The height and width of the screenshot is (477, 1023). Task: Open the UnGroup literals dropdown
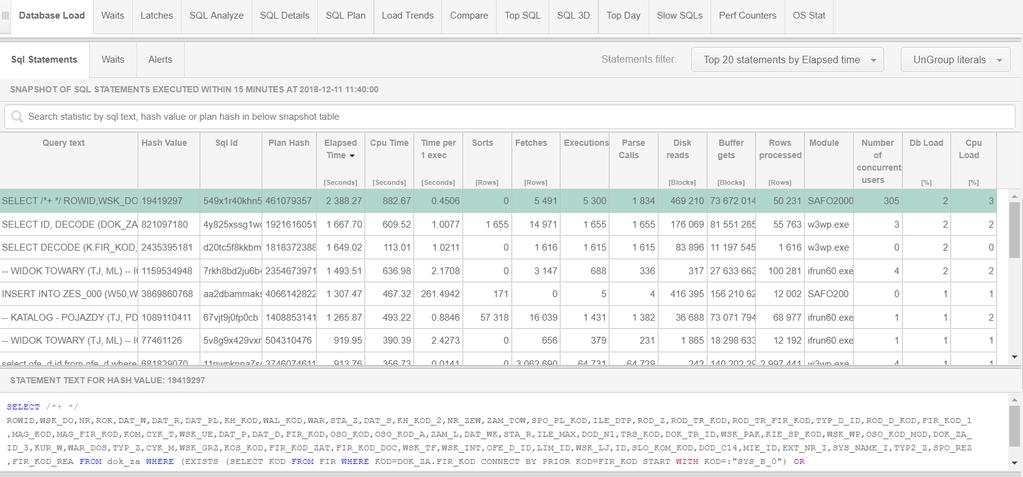pos(956,60)
